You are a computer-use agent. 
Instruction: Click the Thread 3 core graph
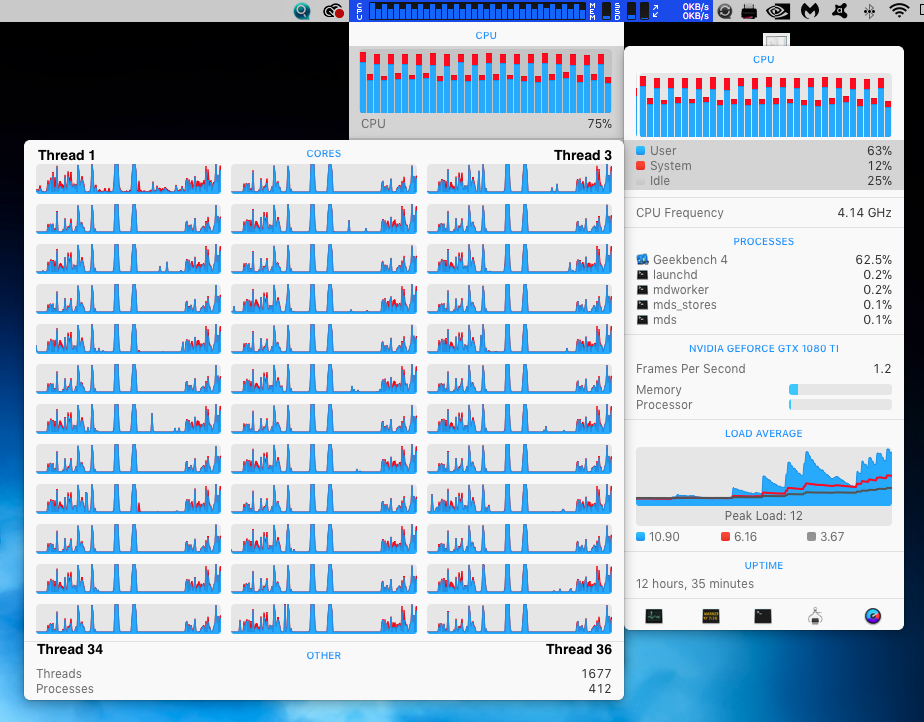pos(519,179)
